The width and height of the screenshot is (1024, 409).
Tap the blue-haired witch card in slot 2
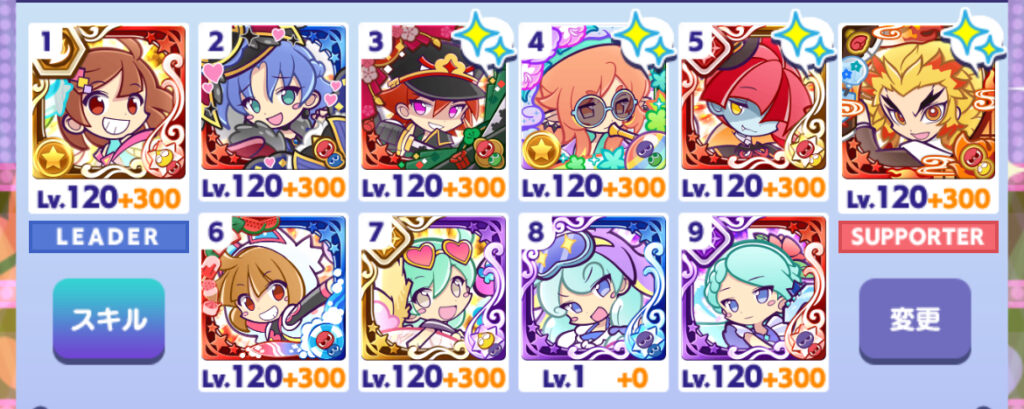pos(273,98)
